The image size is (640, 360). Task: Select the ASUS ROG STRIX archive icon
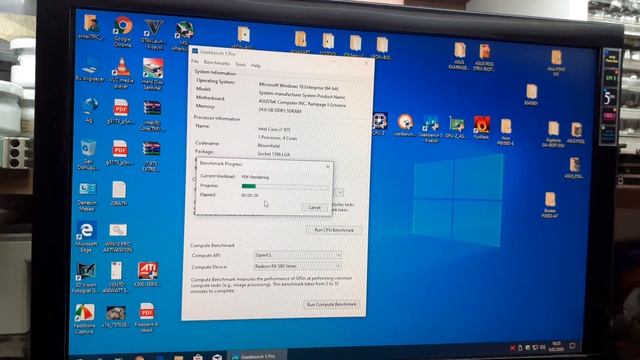pyautogui.click(x=484, y=57)
